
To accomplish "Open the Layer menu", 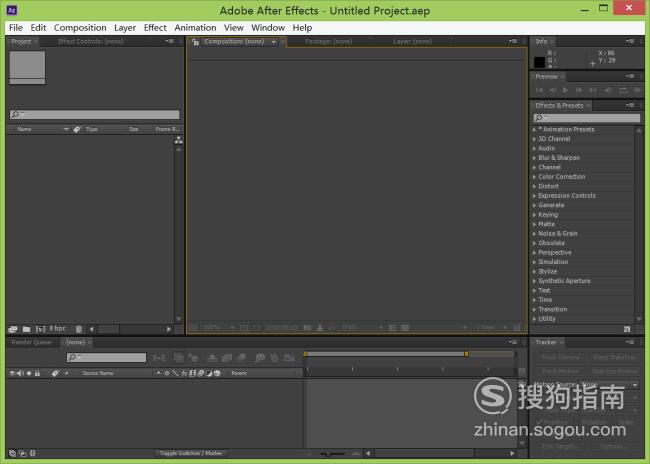I will (125, 28).
